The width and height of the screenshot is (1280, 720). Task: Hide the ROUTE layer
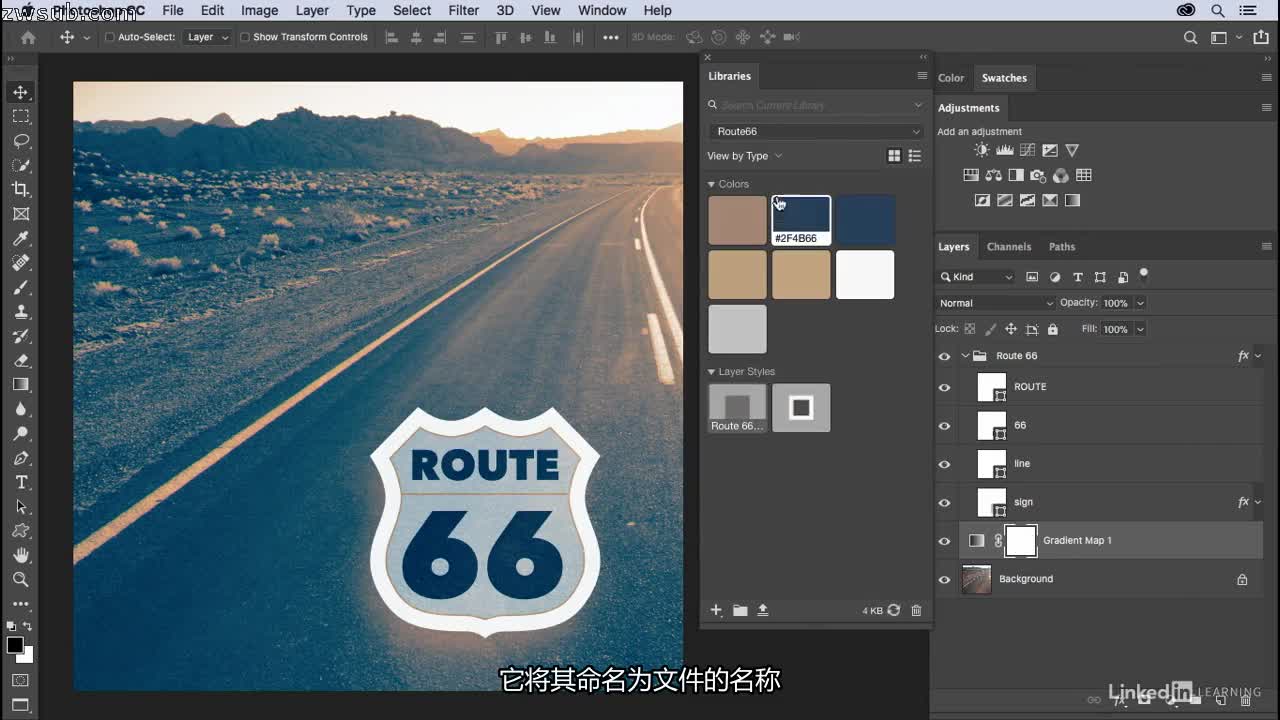point(944,387)
